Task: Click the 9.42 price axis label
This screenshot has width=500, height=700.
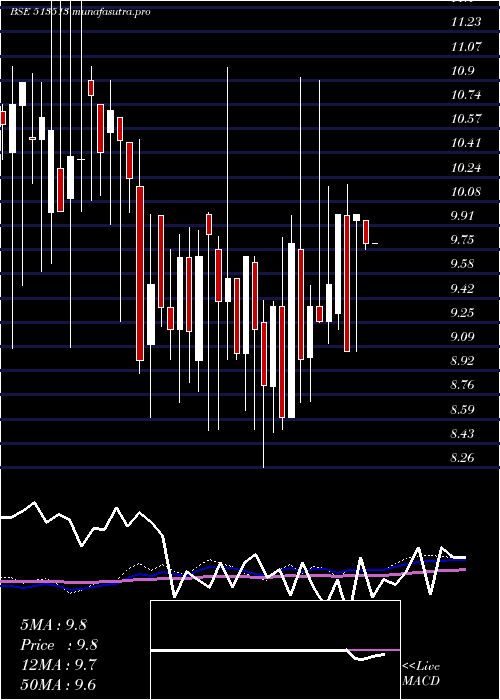Action: [462, 288]
